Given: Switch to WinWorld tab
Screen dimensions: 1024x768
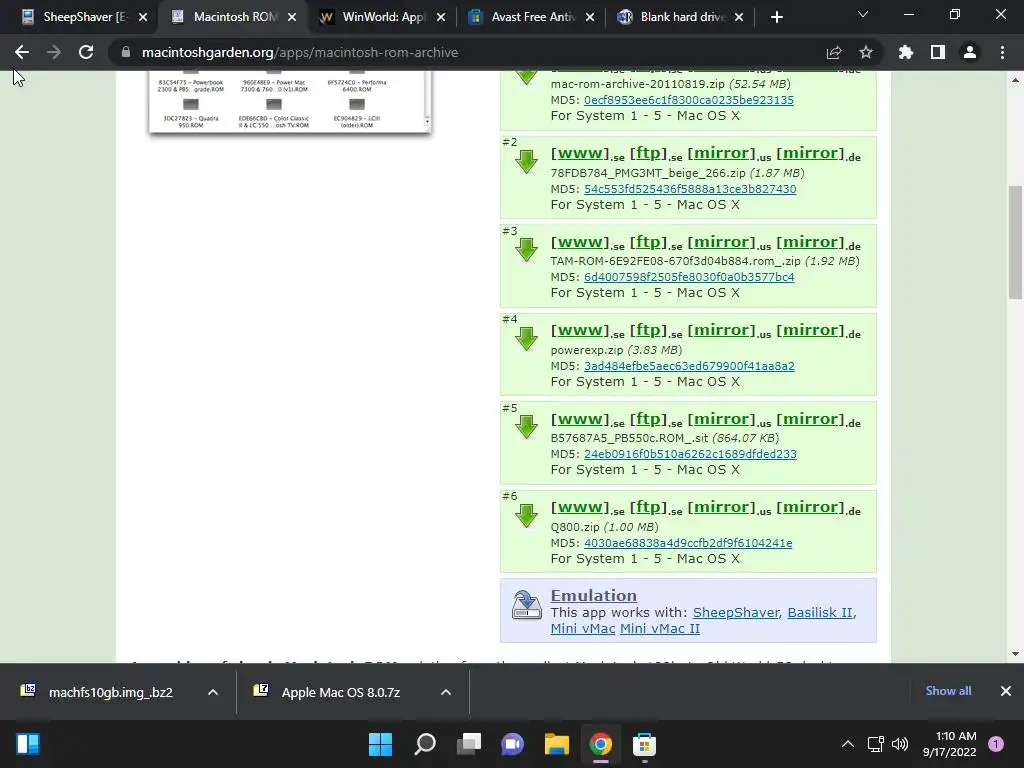Looking at the screenshot, I should [x=374, y=17].
